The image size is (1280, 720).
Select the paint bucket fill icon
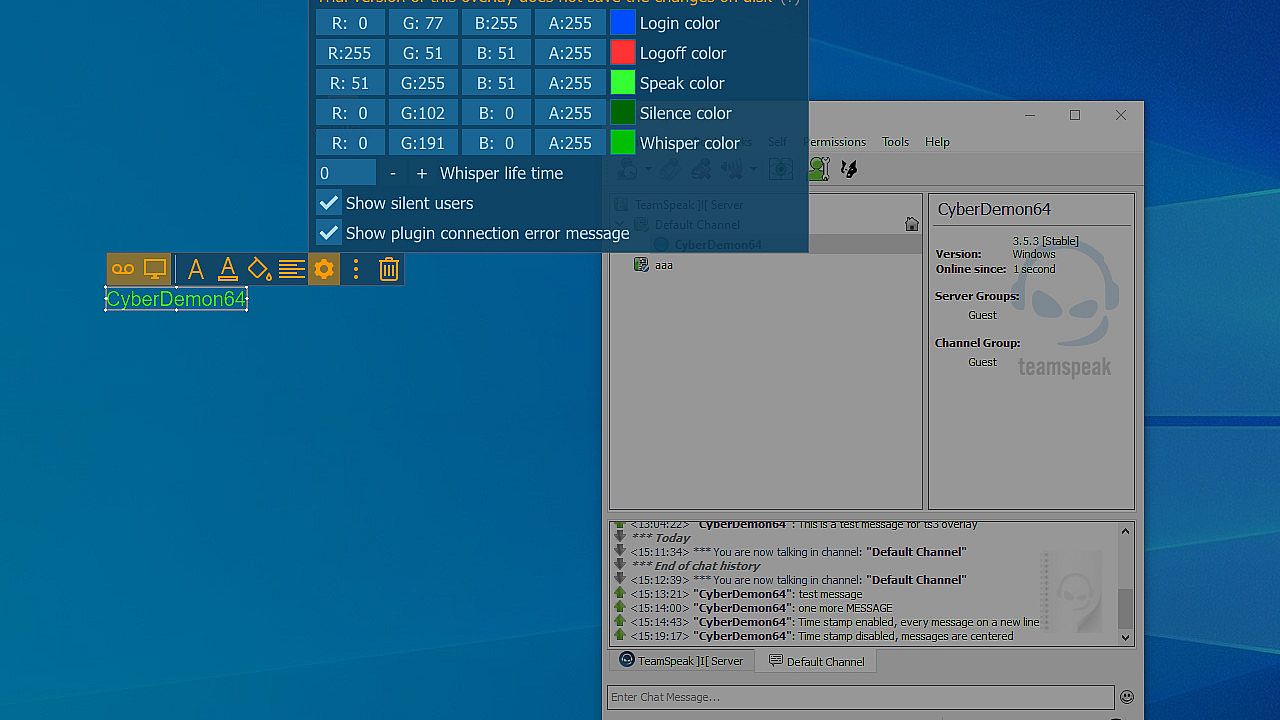260,269
